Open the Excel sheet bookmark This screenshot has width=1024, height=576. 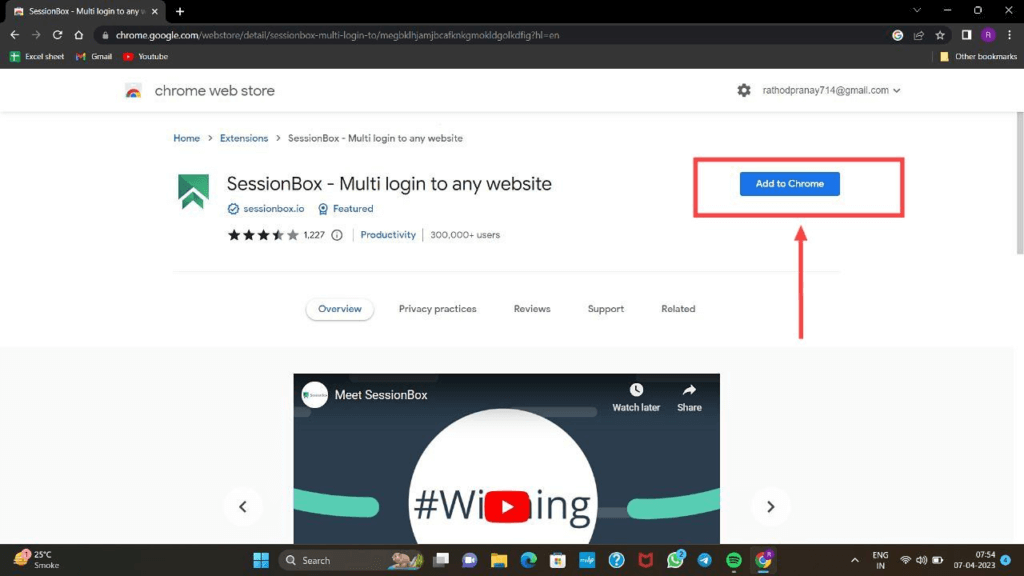[x=37, y=57]
